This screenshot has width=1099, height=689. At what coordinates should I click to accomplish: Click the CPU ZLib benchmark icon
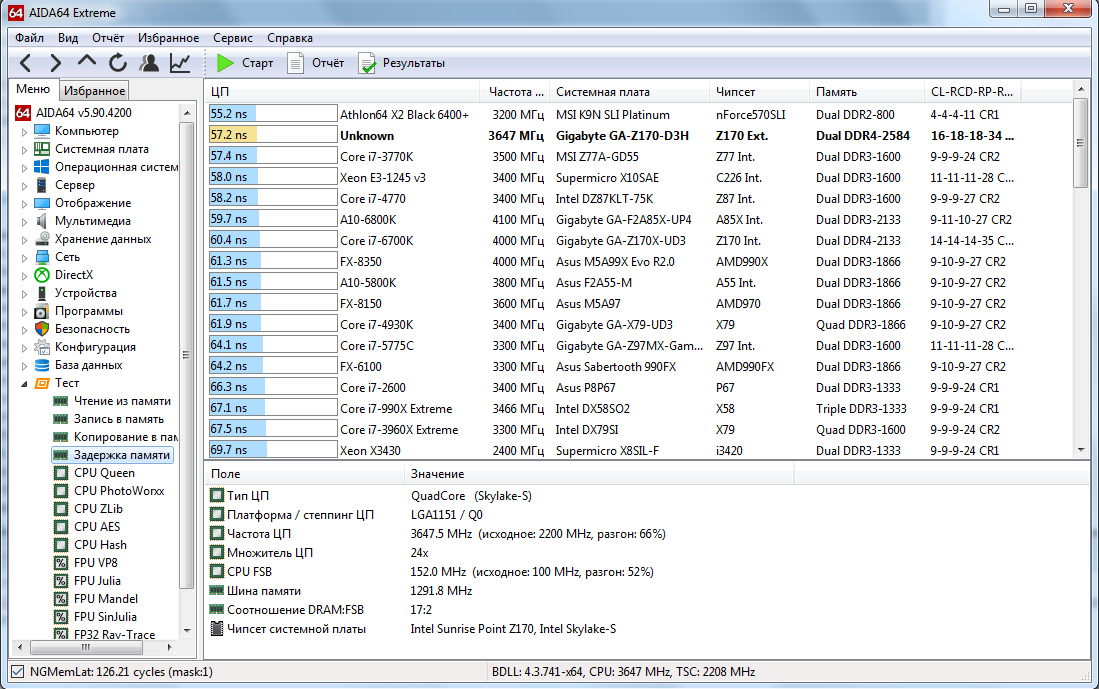[61, 509]
